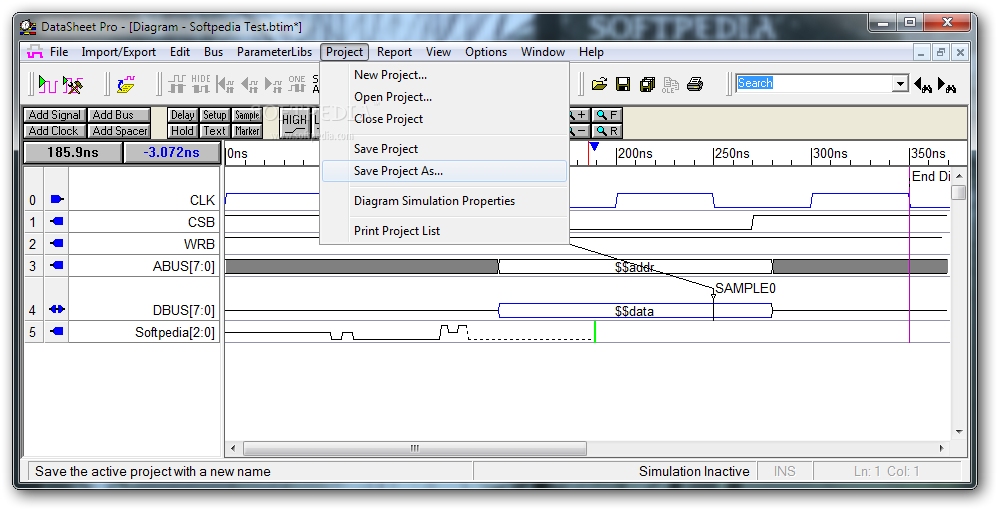
Task: Select Save Project menu entry
Action: coord(444,149)
